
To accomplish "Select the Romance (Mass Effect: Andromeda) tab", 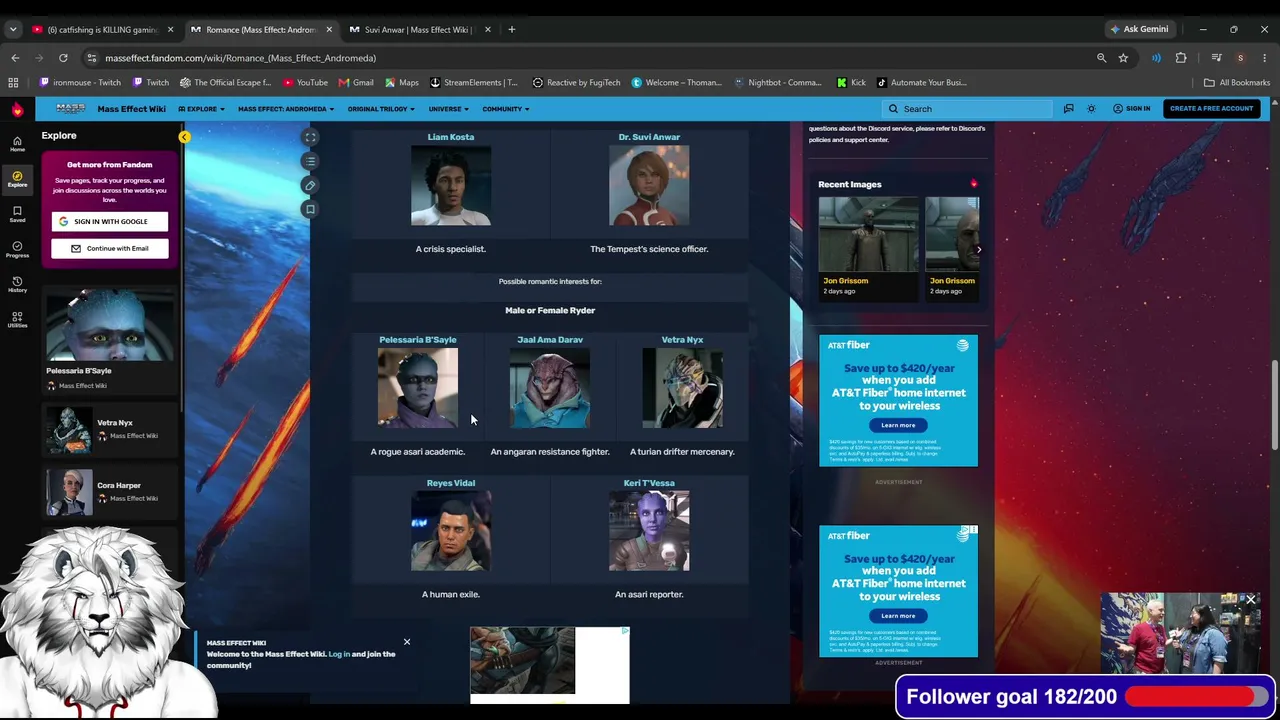I will [x=260, y=29].
